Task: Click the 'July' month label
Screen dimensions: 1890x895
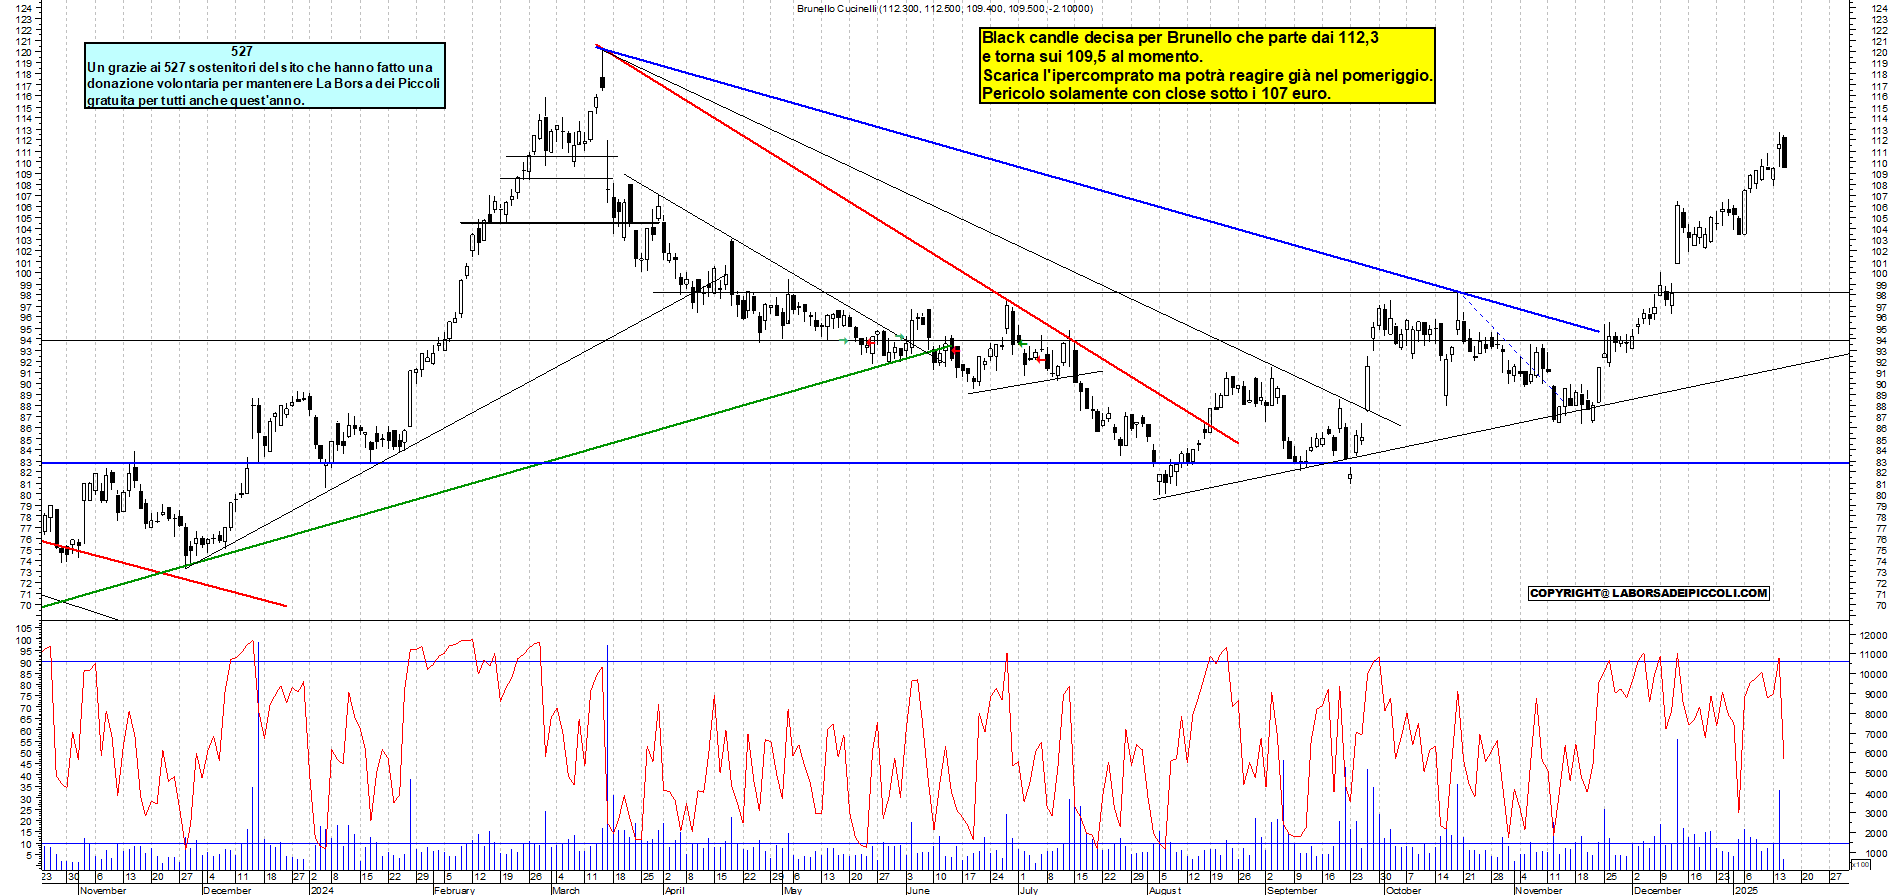Action: tap(1029, 890)
